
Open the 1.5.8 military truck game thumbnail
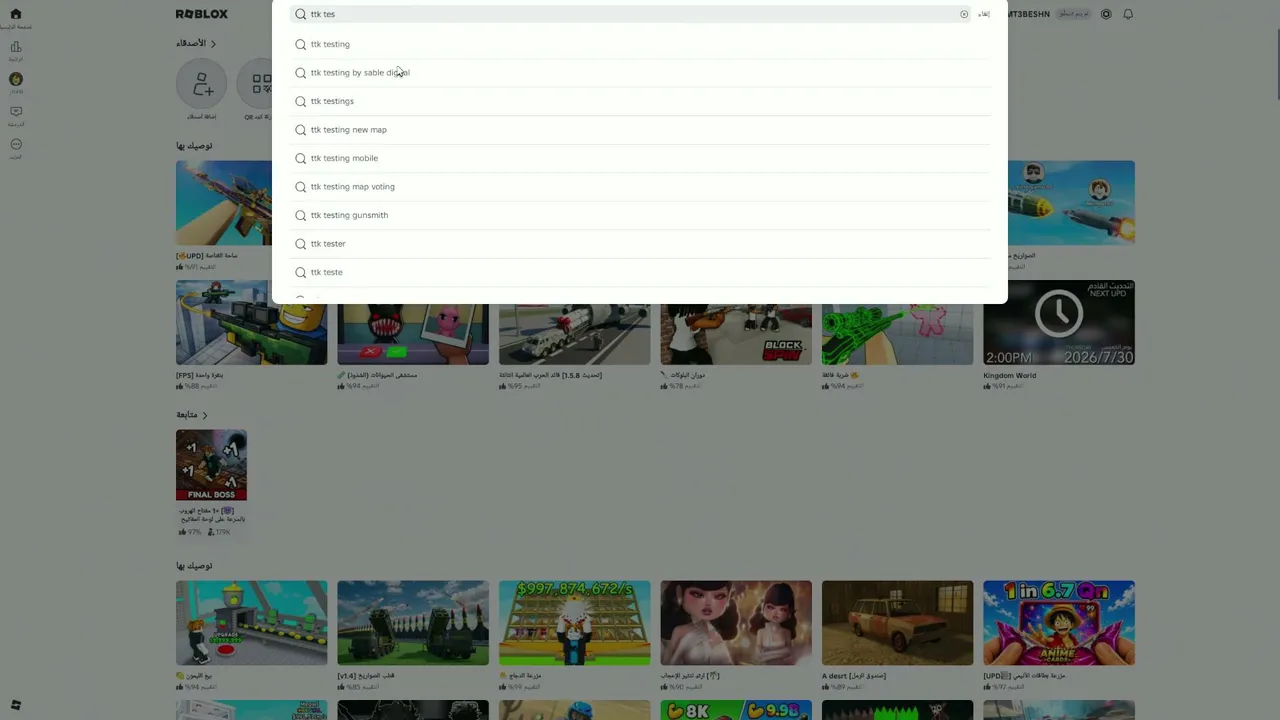click(x=574, y=334)
